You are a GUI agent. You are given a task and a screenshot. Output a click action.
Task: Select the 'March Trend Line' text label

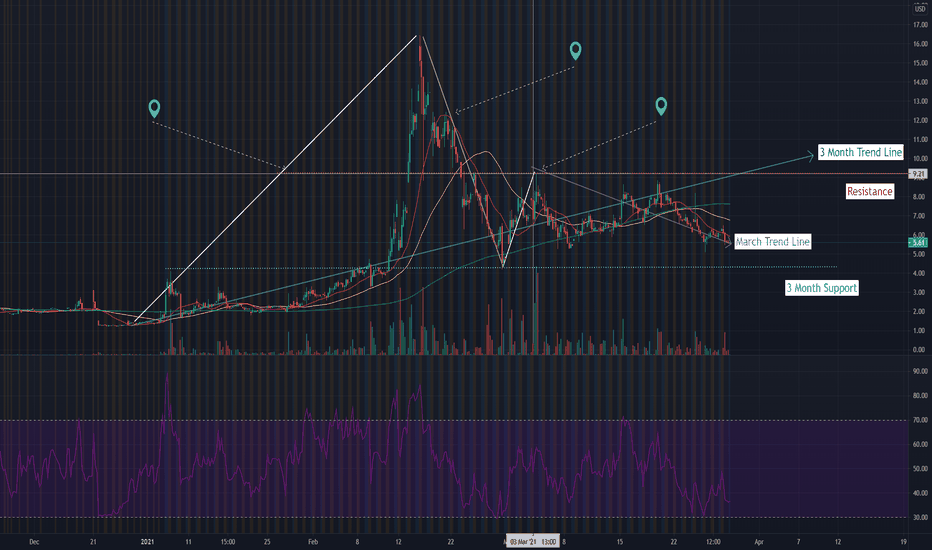772,241
